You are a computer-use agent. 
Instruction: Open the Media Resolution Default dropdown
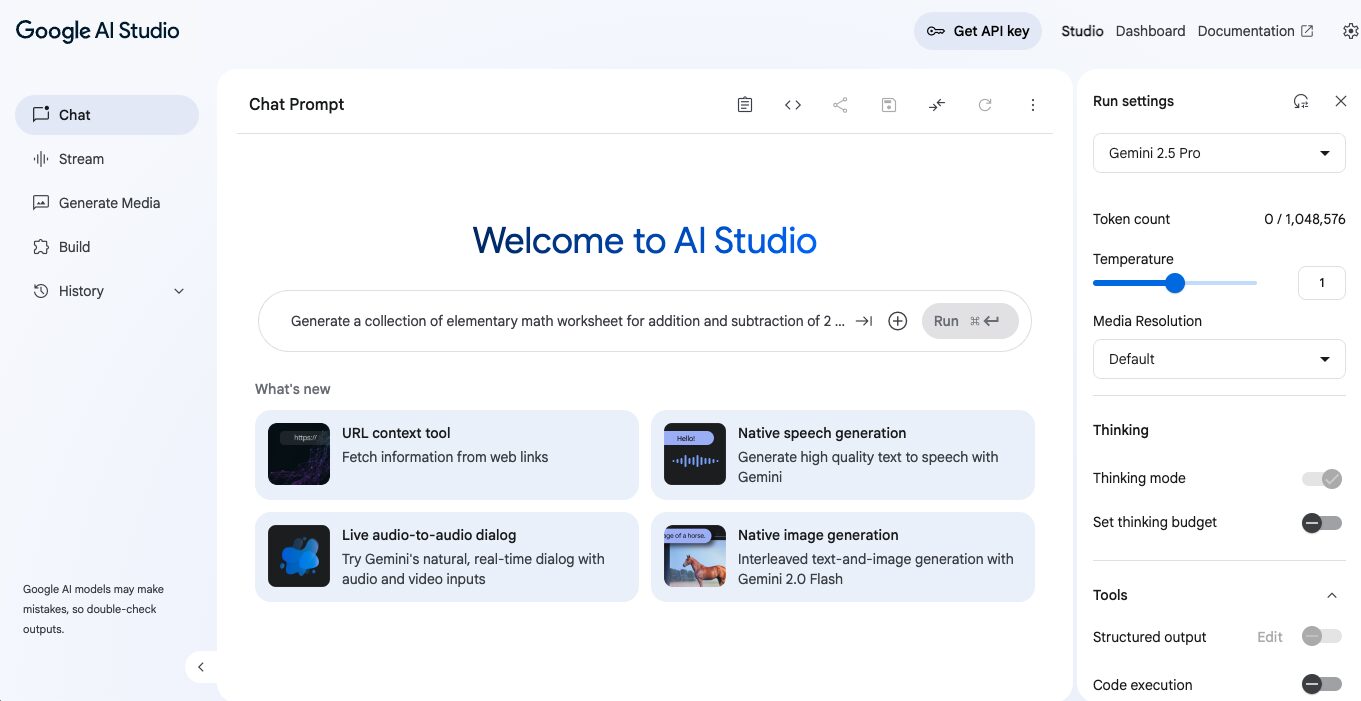coord(1219,359)
